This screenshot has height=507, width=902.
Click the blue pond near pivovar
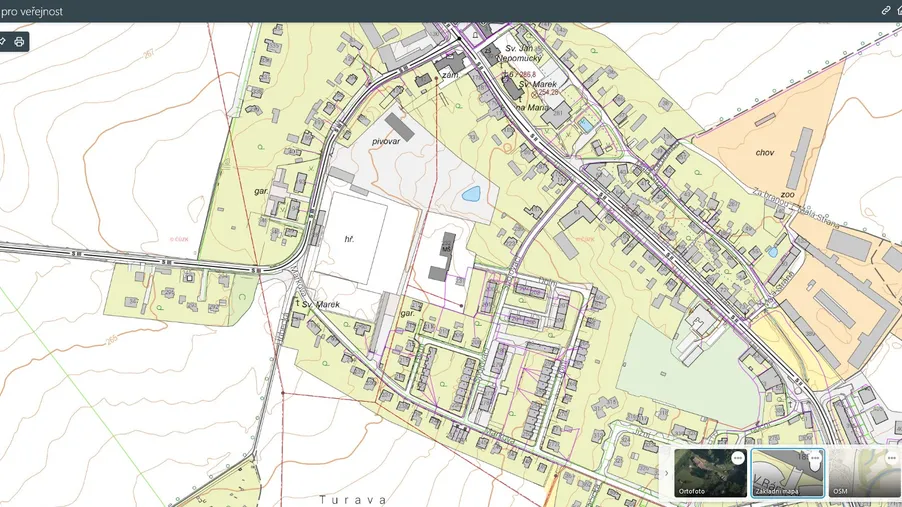pyautogui.click(x=469, y=193)
